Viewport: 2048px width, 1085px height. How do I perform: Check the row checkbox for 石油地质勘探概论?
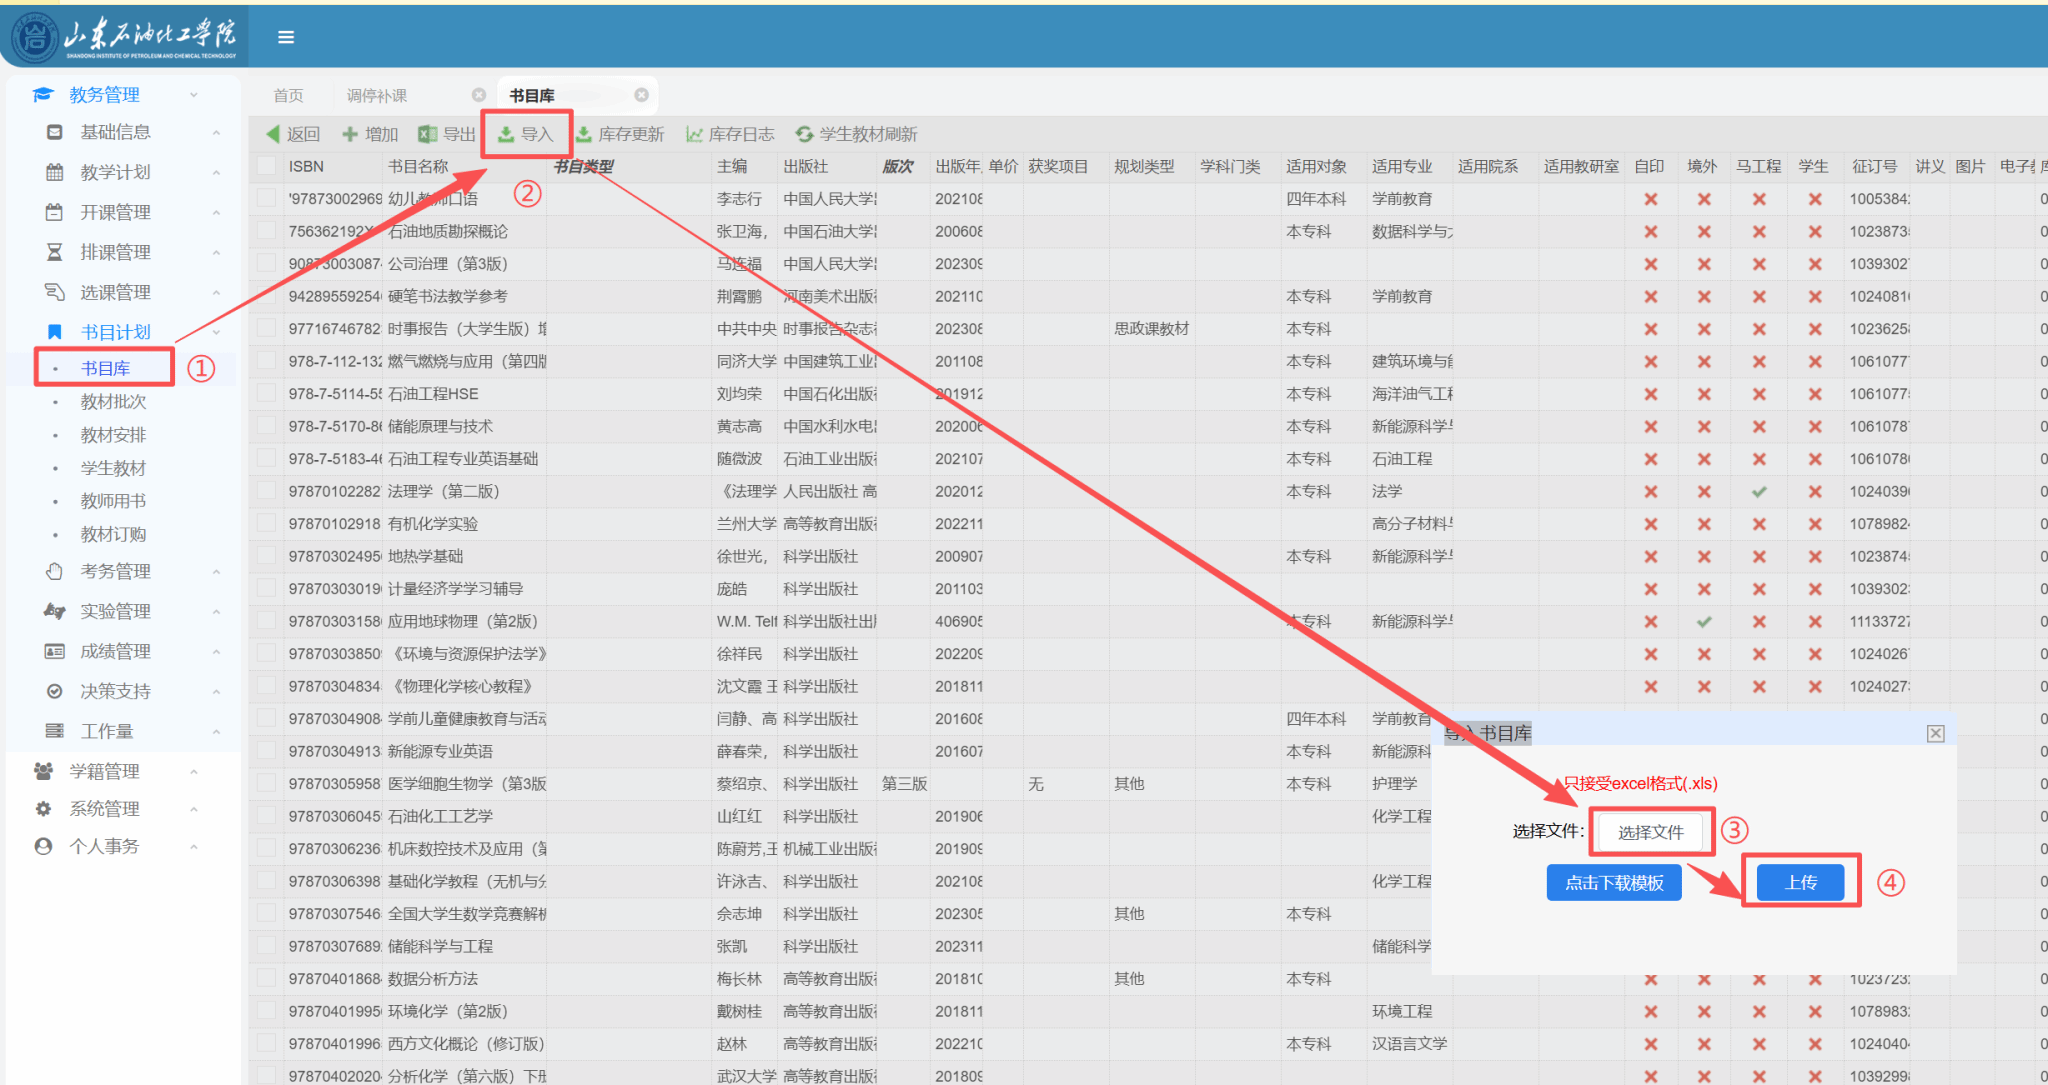click(267, 231)
